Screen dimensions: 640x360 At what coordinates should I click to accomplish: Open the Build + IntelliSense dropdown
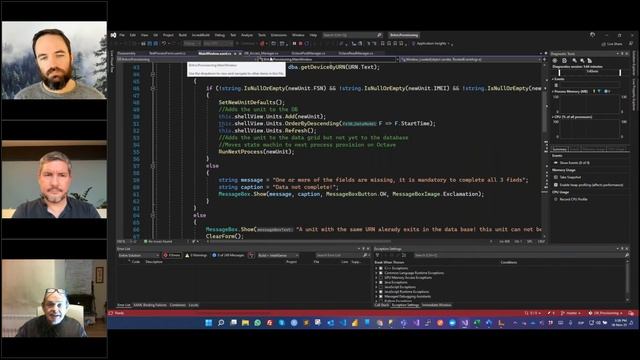[x=278, y=255]
